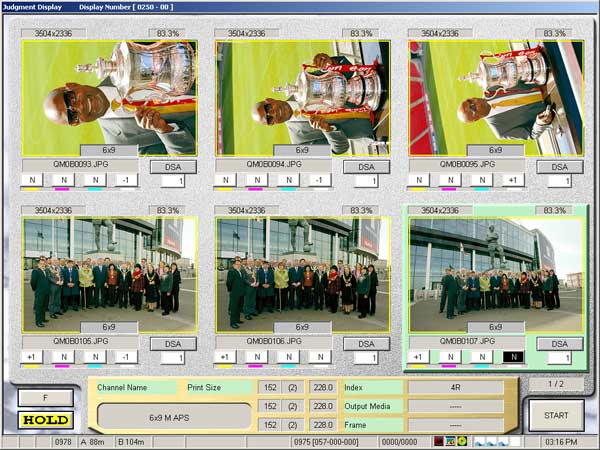Click DSA button for QM0B0093.JPG
Screen dimensions: 600x450
[173, 167]
